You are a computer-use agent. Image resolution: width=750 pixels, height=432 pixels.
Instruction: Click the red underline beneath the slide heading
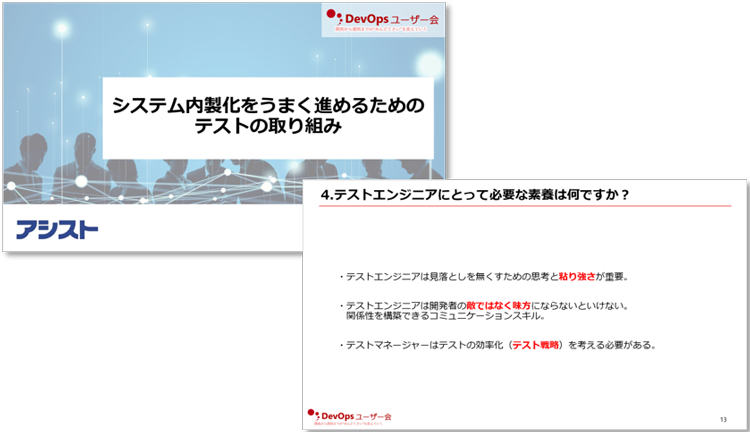tap(525, 207)
